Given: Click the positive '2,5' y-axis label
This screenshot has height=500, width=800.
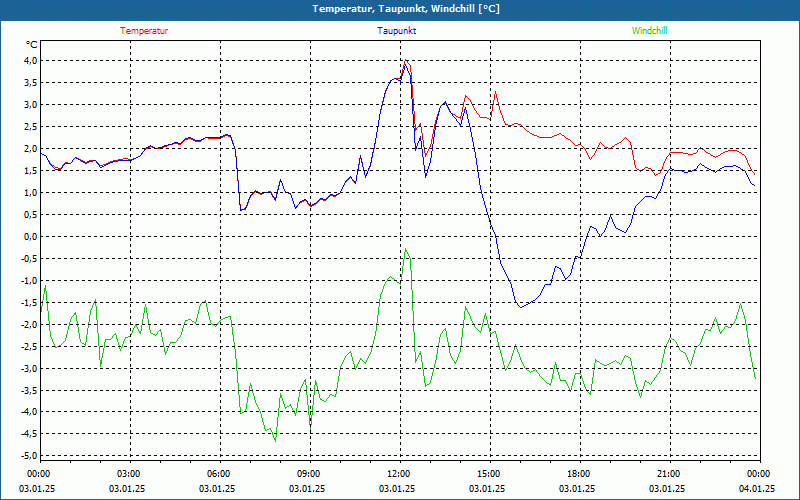Looking at the screenshot, I should coord(31,127).
